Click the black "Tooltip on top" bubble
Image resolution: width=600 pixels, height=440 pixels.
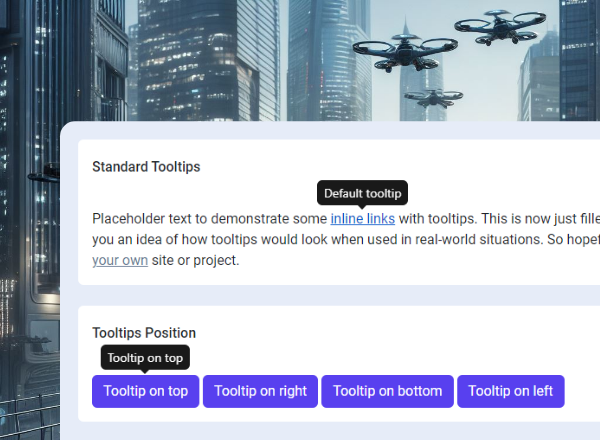[145, 357]
